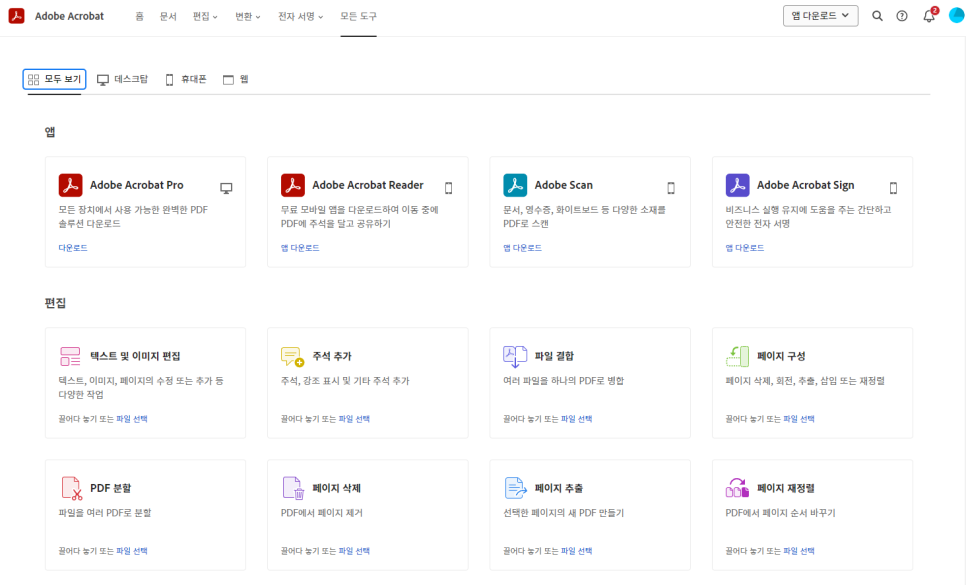
Task: Click the 페이지 삭제 trash page icon
Action: [293, 488]
